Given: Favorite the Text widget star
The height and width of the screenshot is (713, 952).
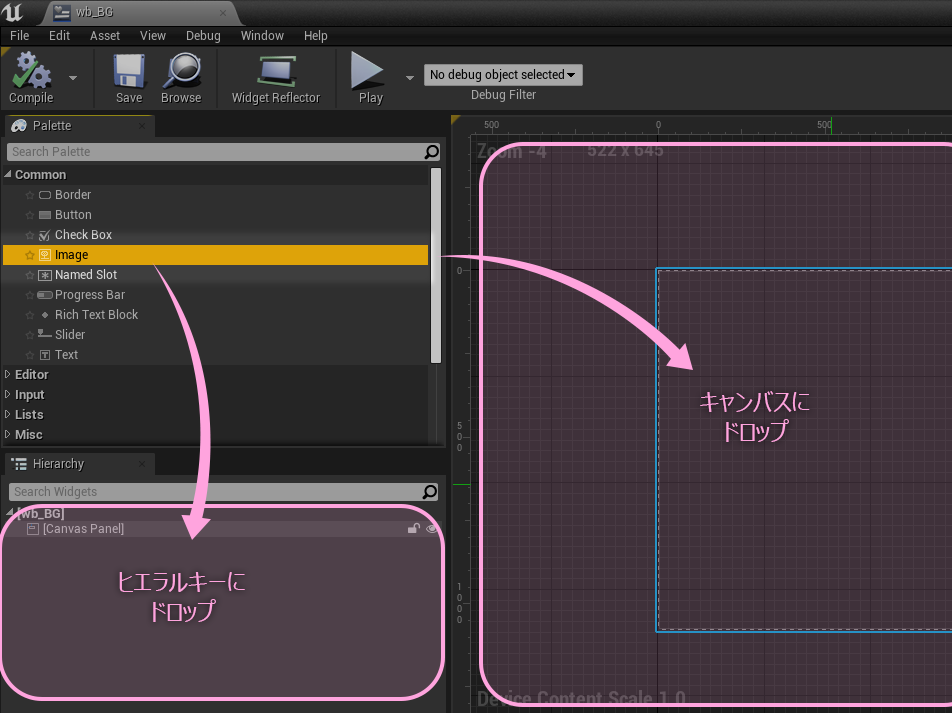Looking at the screenshot, I should [30, 355].
